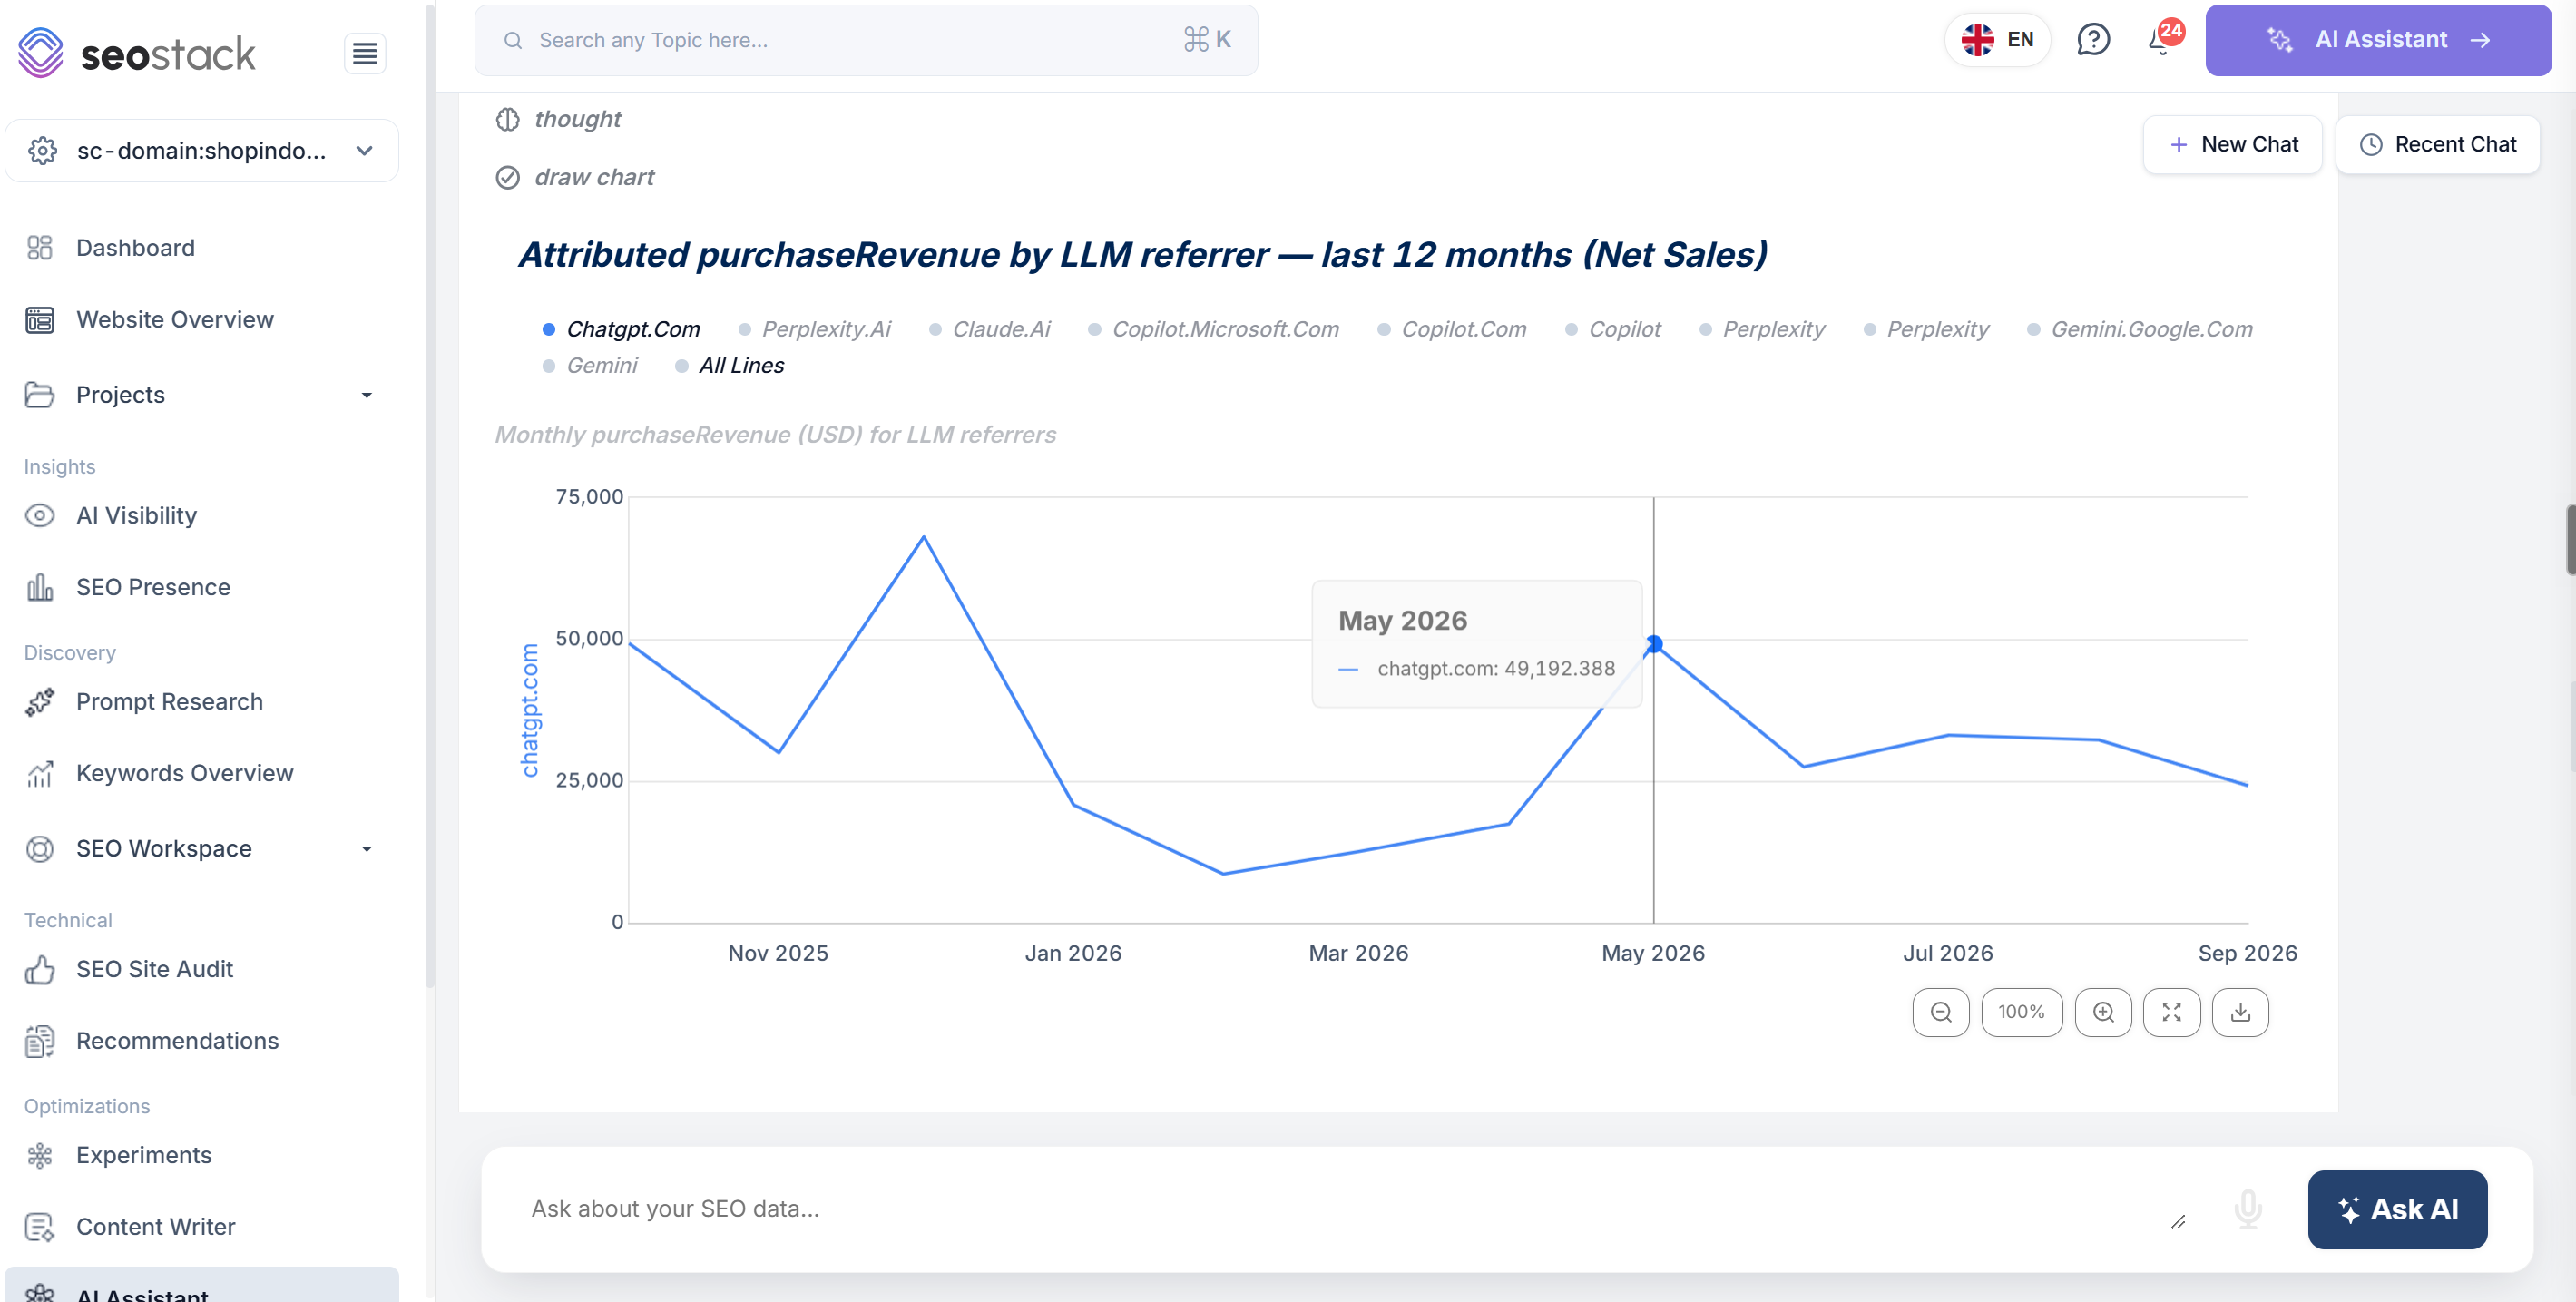Click the 'Jan 2026' x-axis label
The width and height of the screenshot is (2576, 1302).
tap(1073, 953)
